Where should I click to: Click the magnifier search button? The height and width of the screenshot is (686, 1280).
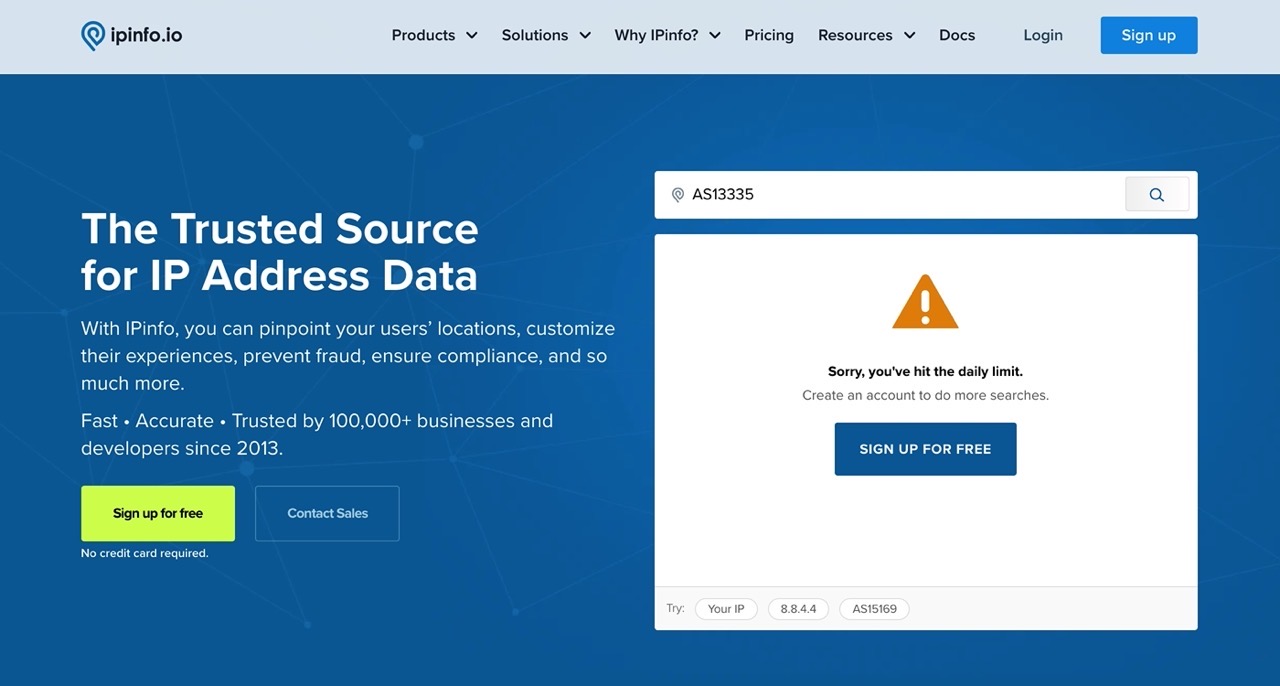(x=1157, y=195)
